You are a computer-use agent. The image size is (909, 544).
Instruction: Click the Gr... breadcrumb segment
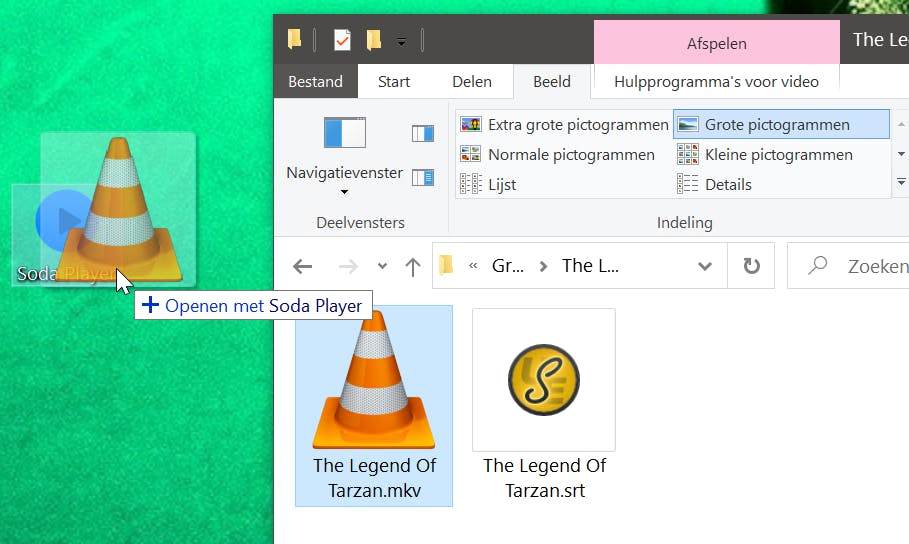[x=508, y=266]
